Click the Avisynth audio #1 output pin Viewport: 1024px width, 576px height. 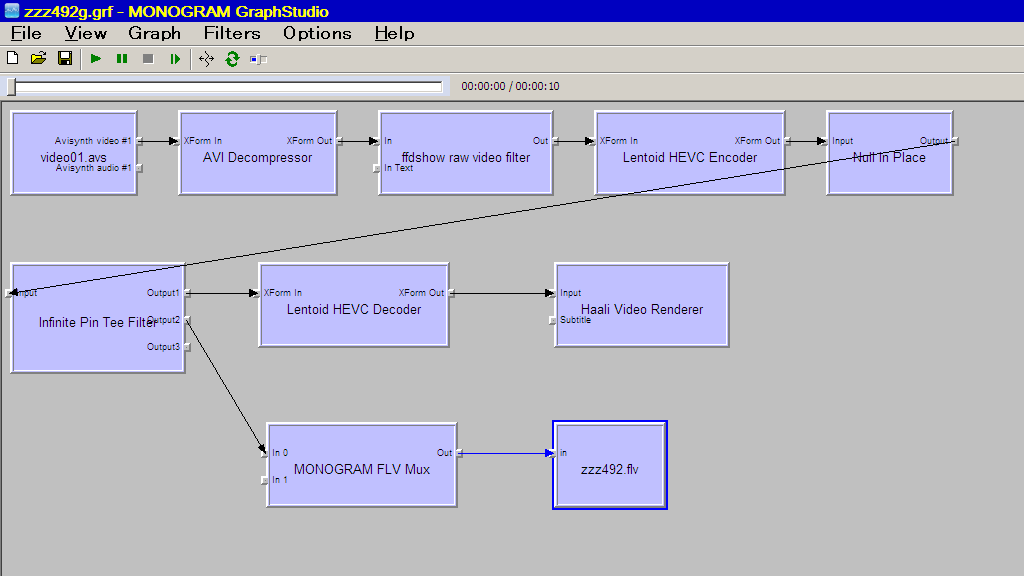(139, 168)
